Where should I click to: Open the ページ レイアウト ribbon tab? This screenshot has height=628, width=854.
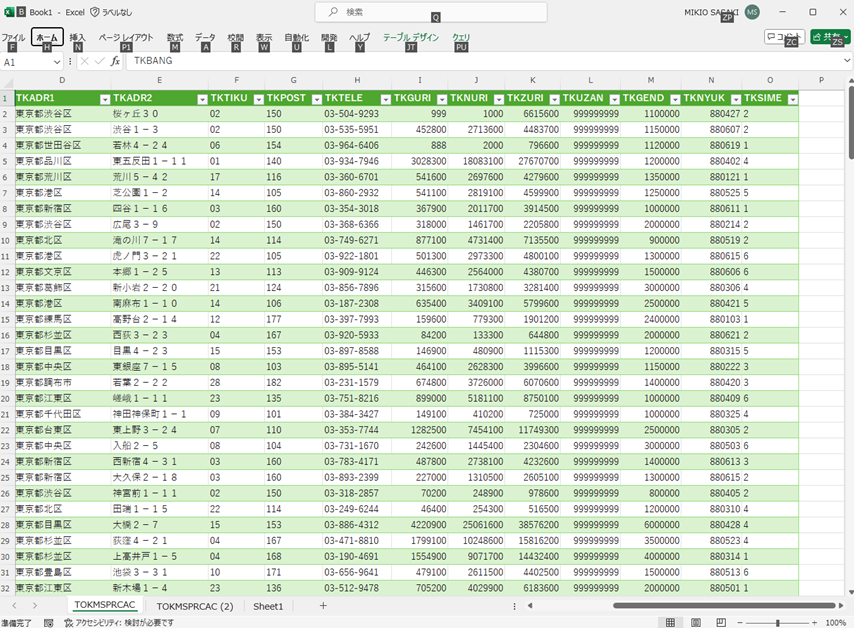coord(126,37)
